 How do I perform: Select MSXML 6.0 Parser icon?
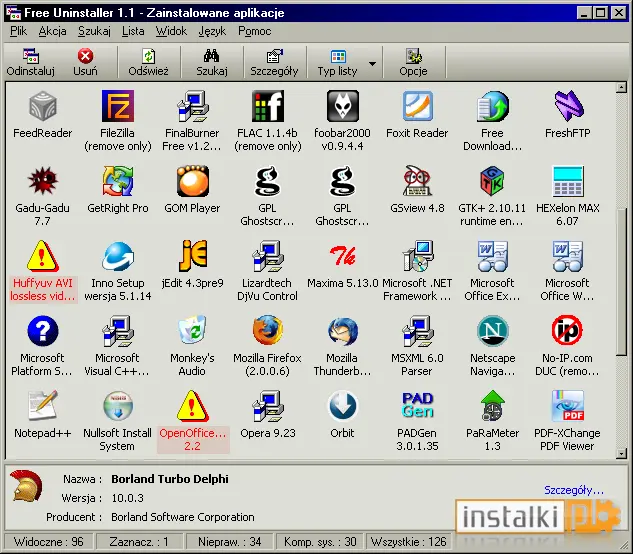(x=417, y=331)
